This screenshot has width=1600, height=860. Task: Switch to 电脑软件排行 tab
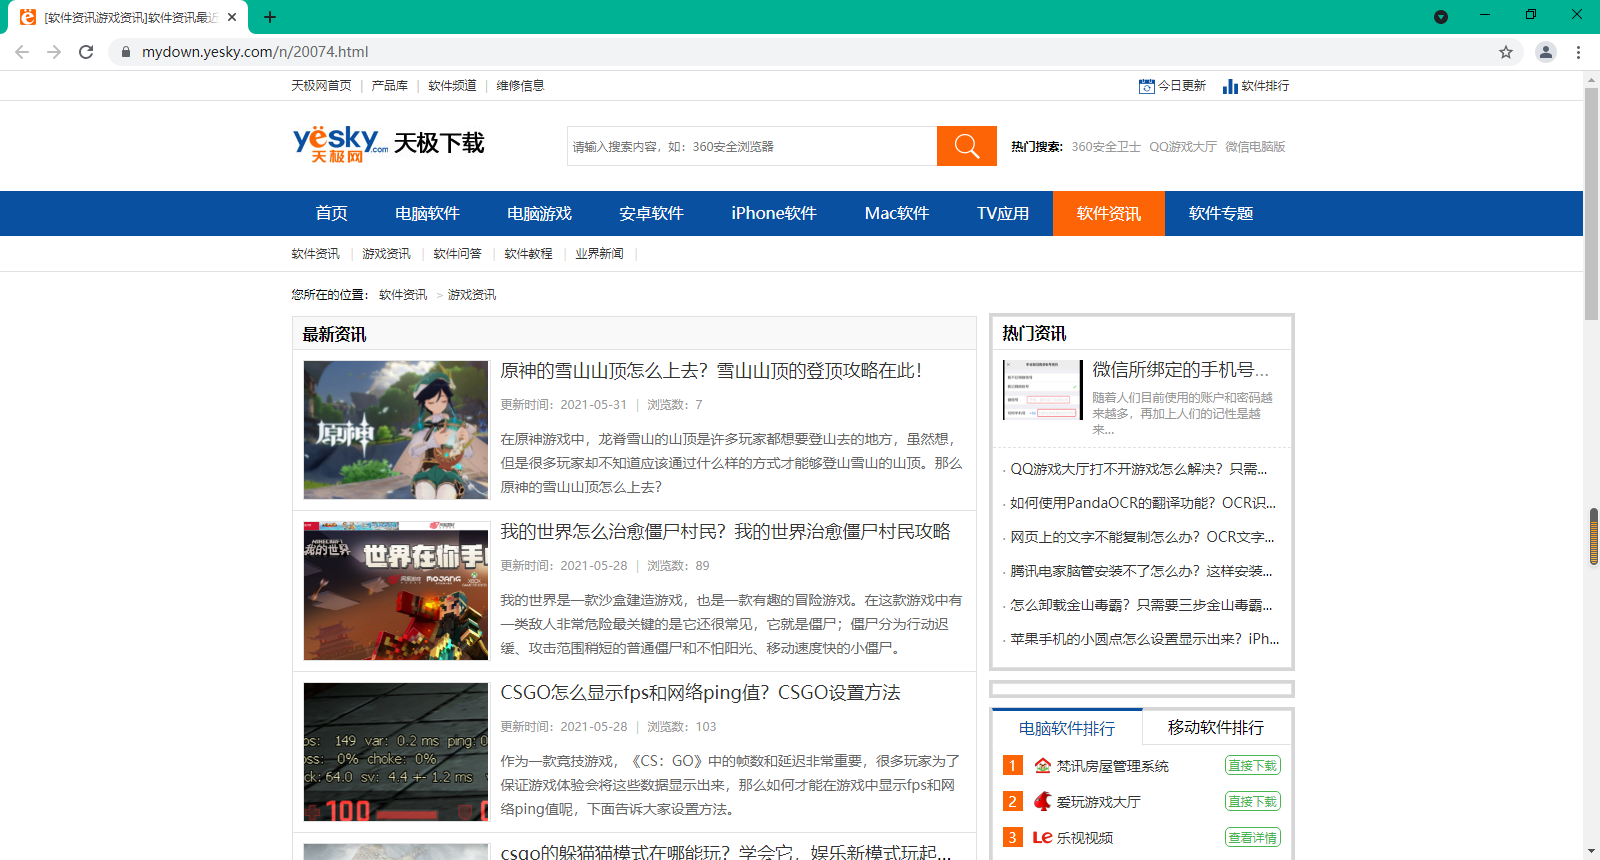coord(1067,728)
